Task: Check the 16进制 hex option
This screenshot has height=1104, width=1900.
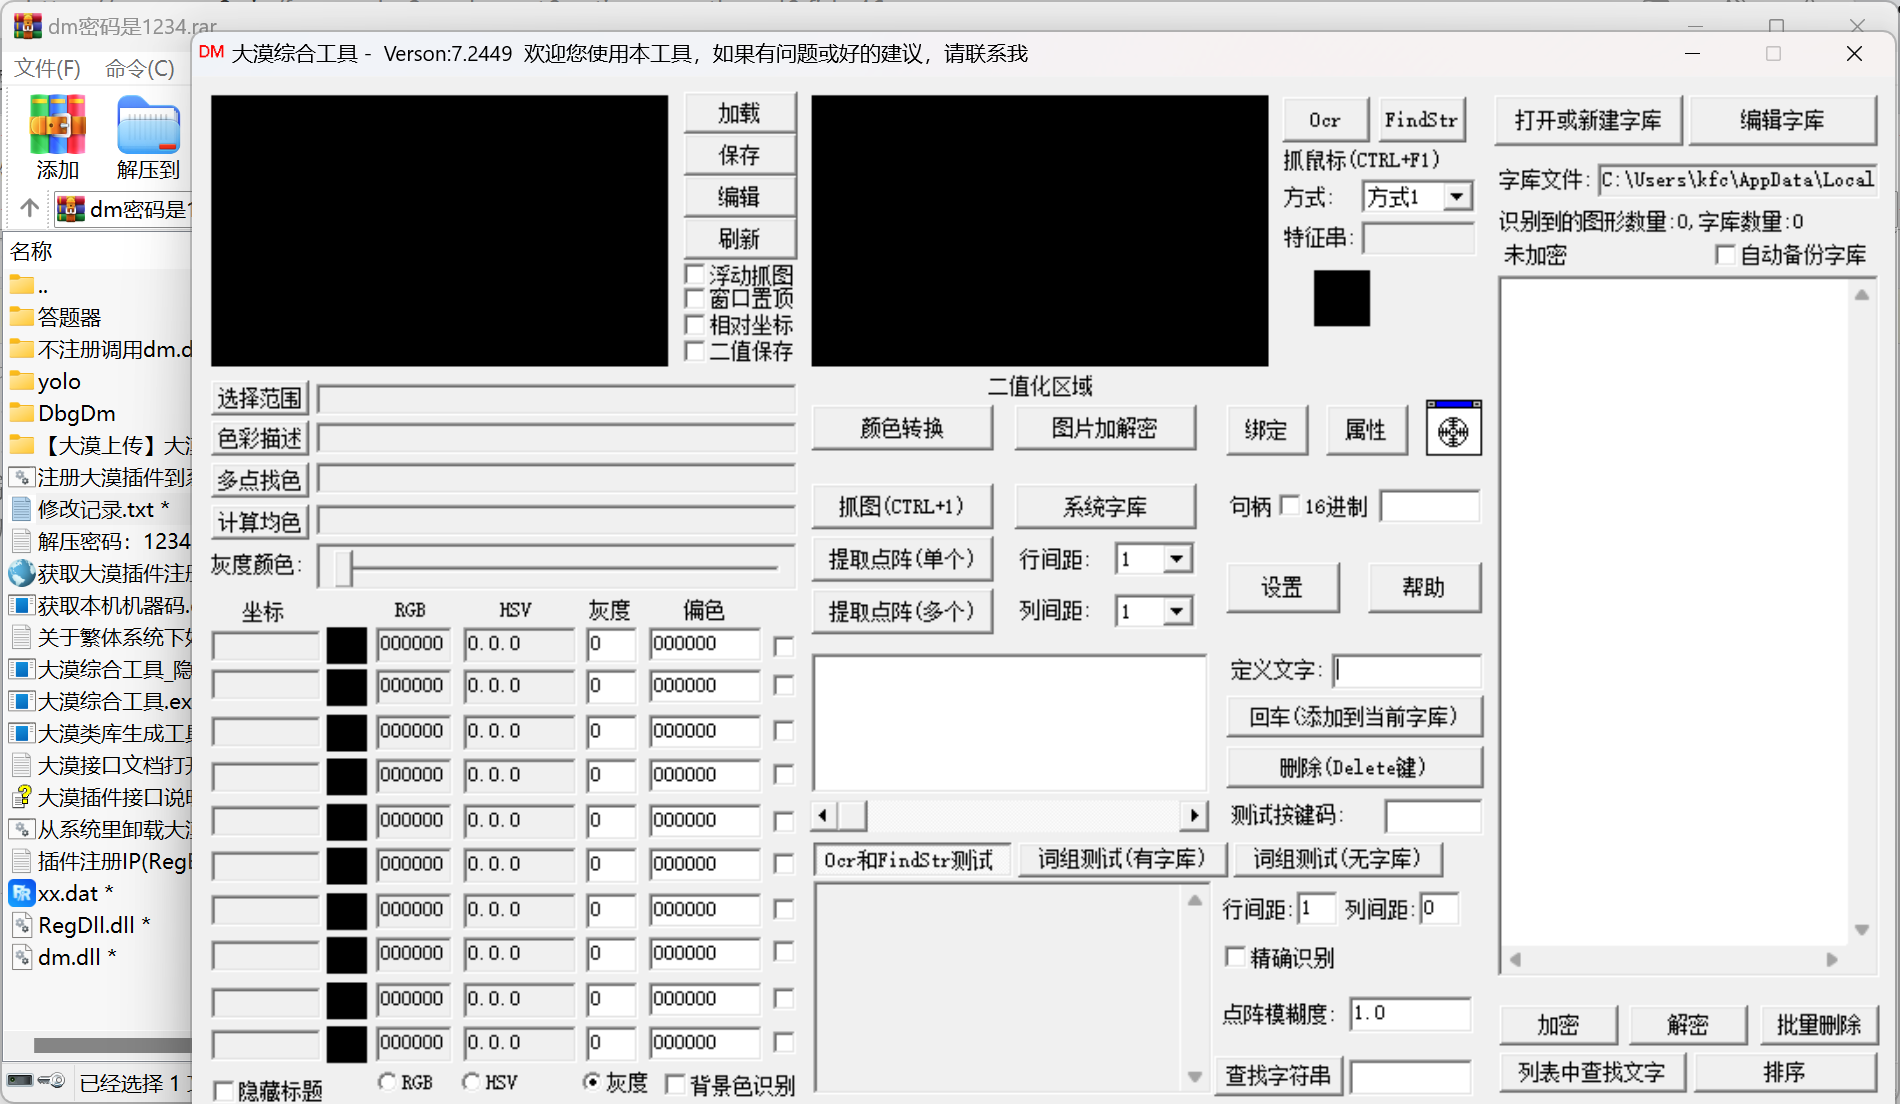Action: click(x=1290, y=506)
